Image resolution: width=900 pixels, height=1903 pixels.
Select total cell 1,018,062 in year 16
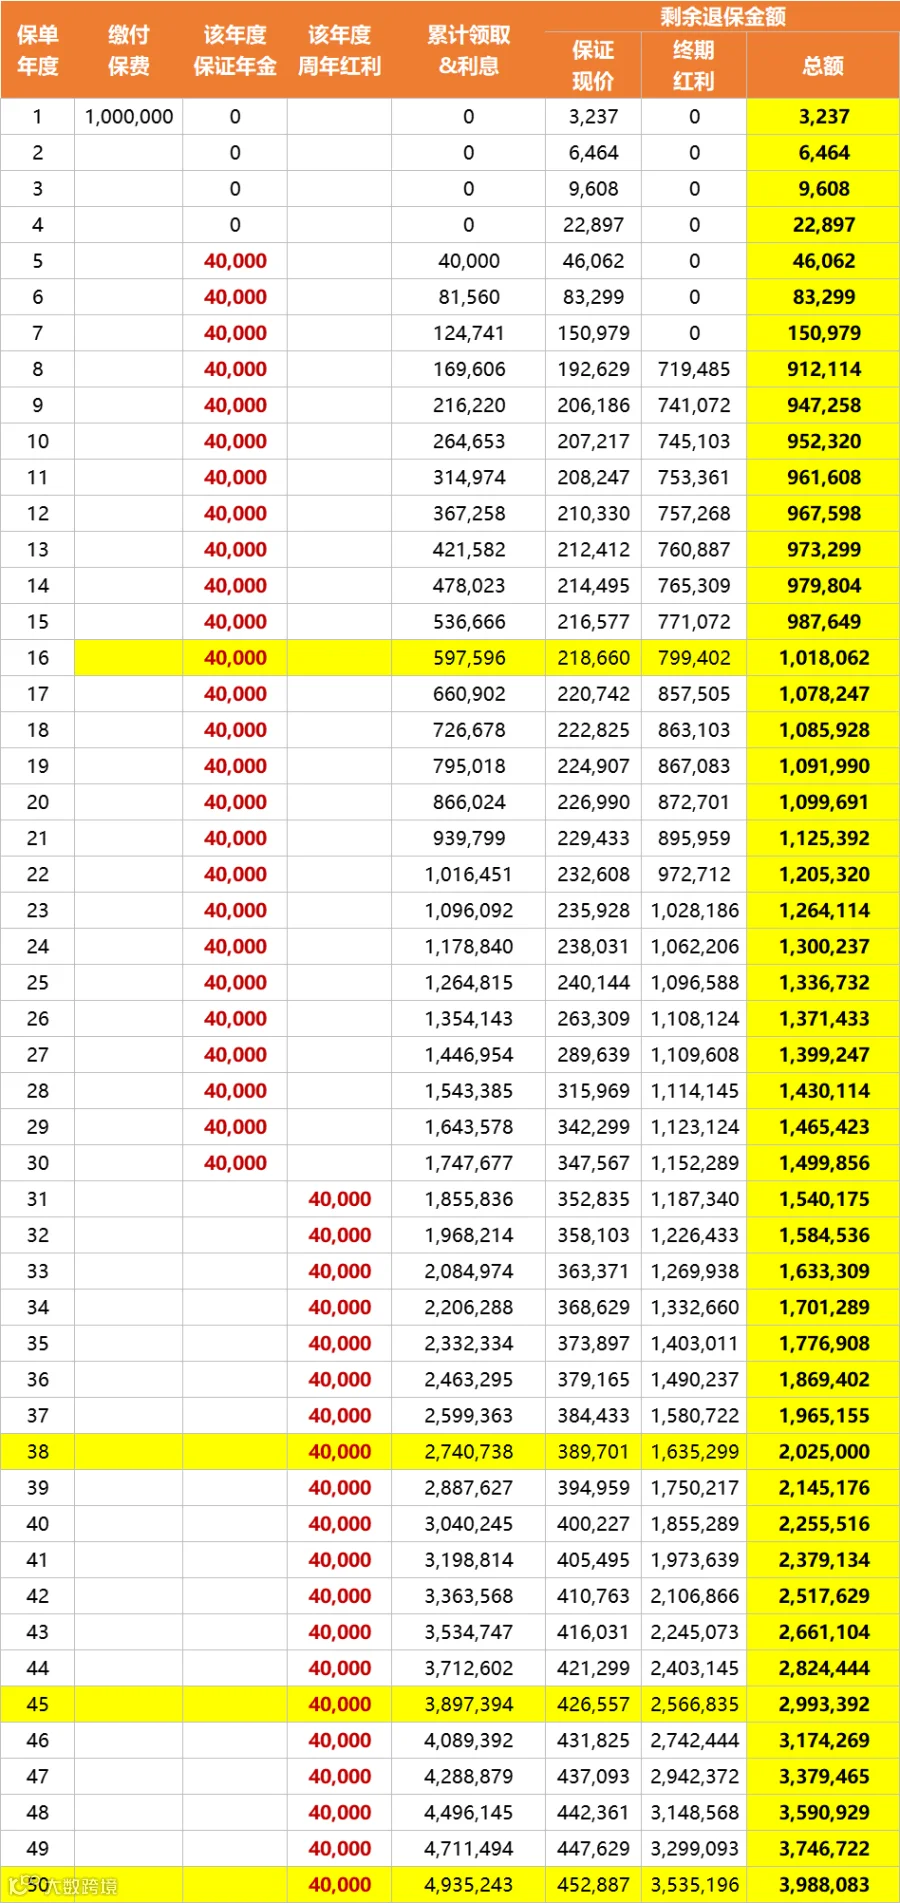pos(823,658)
